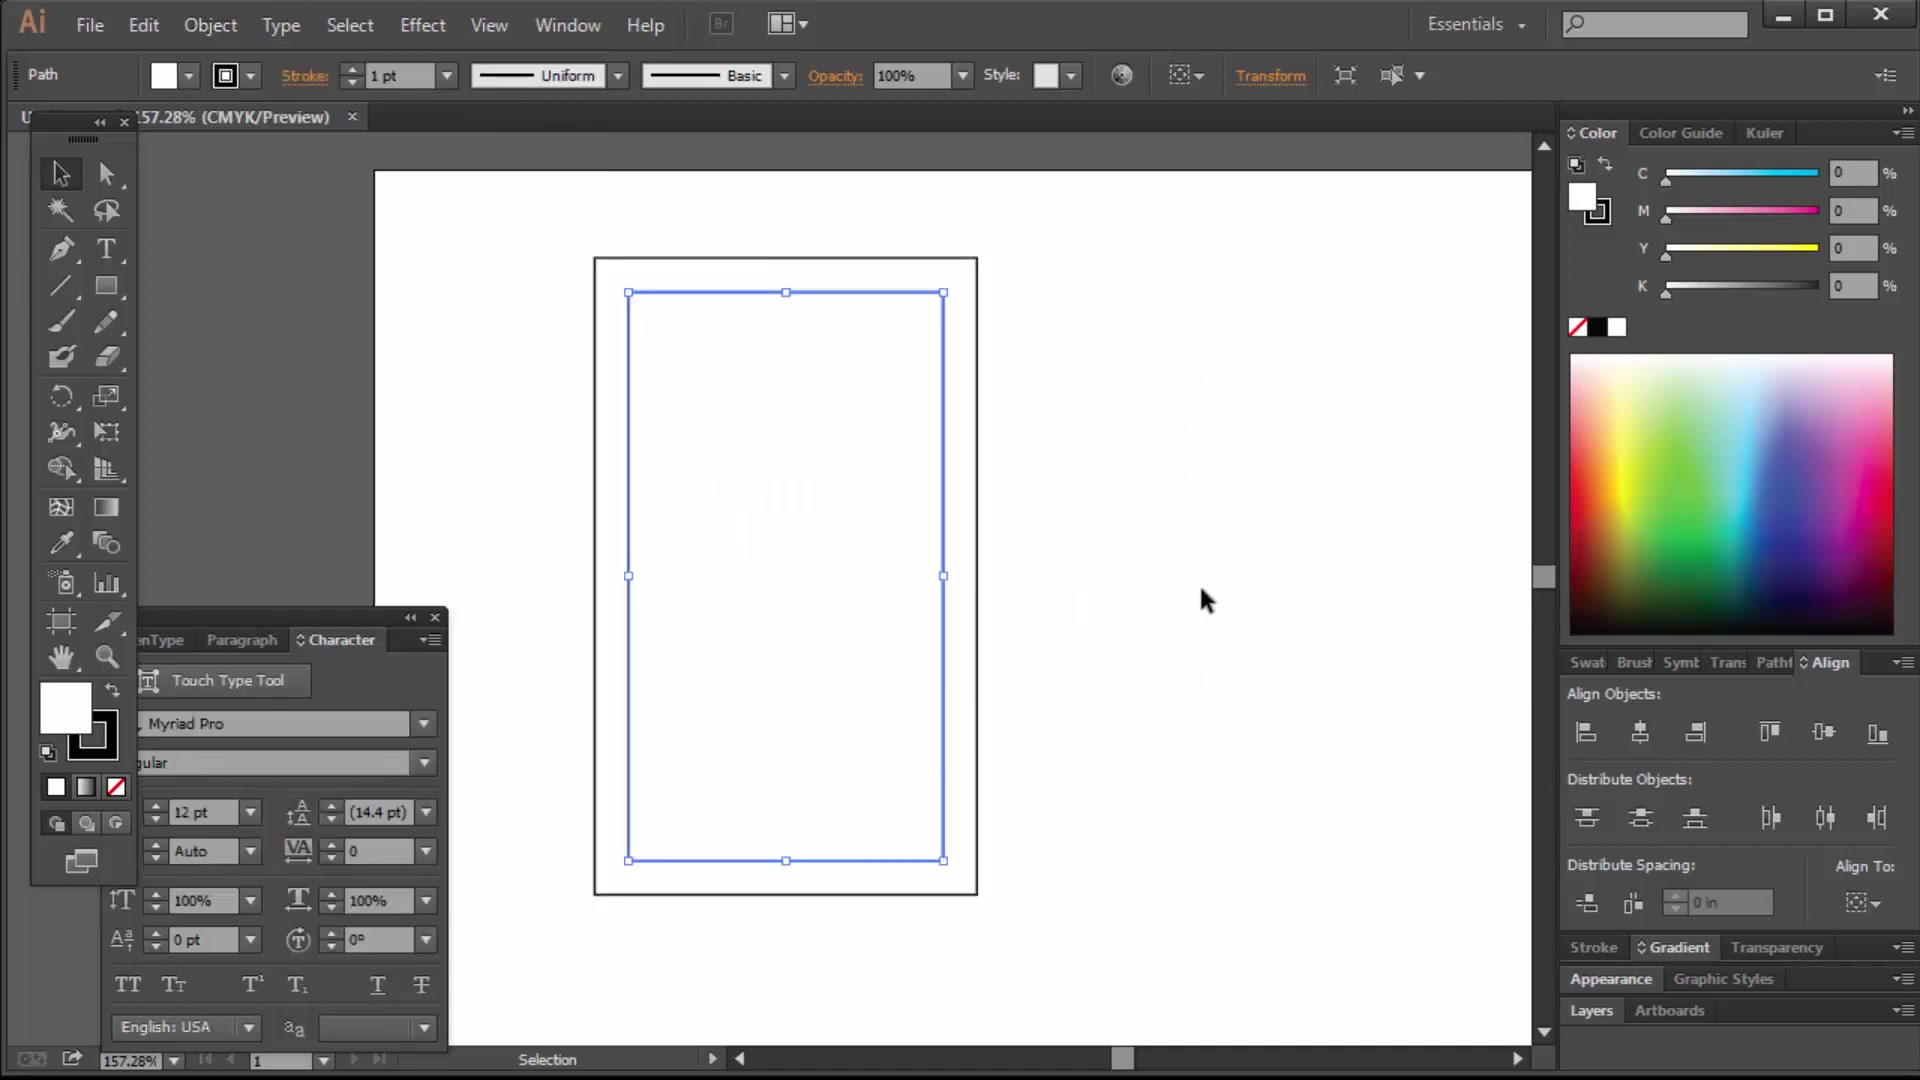Screen dimensions: 1920x1080
Task: Click Vertical Distribute Center icon
Action: coord(1641,817)
